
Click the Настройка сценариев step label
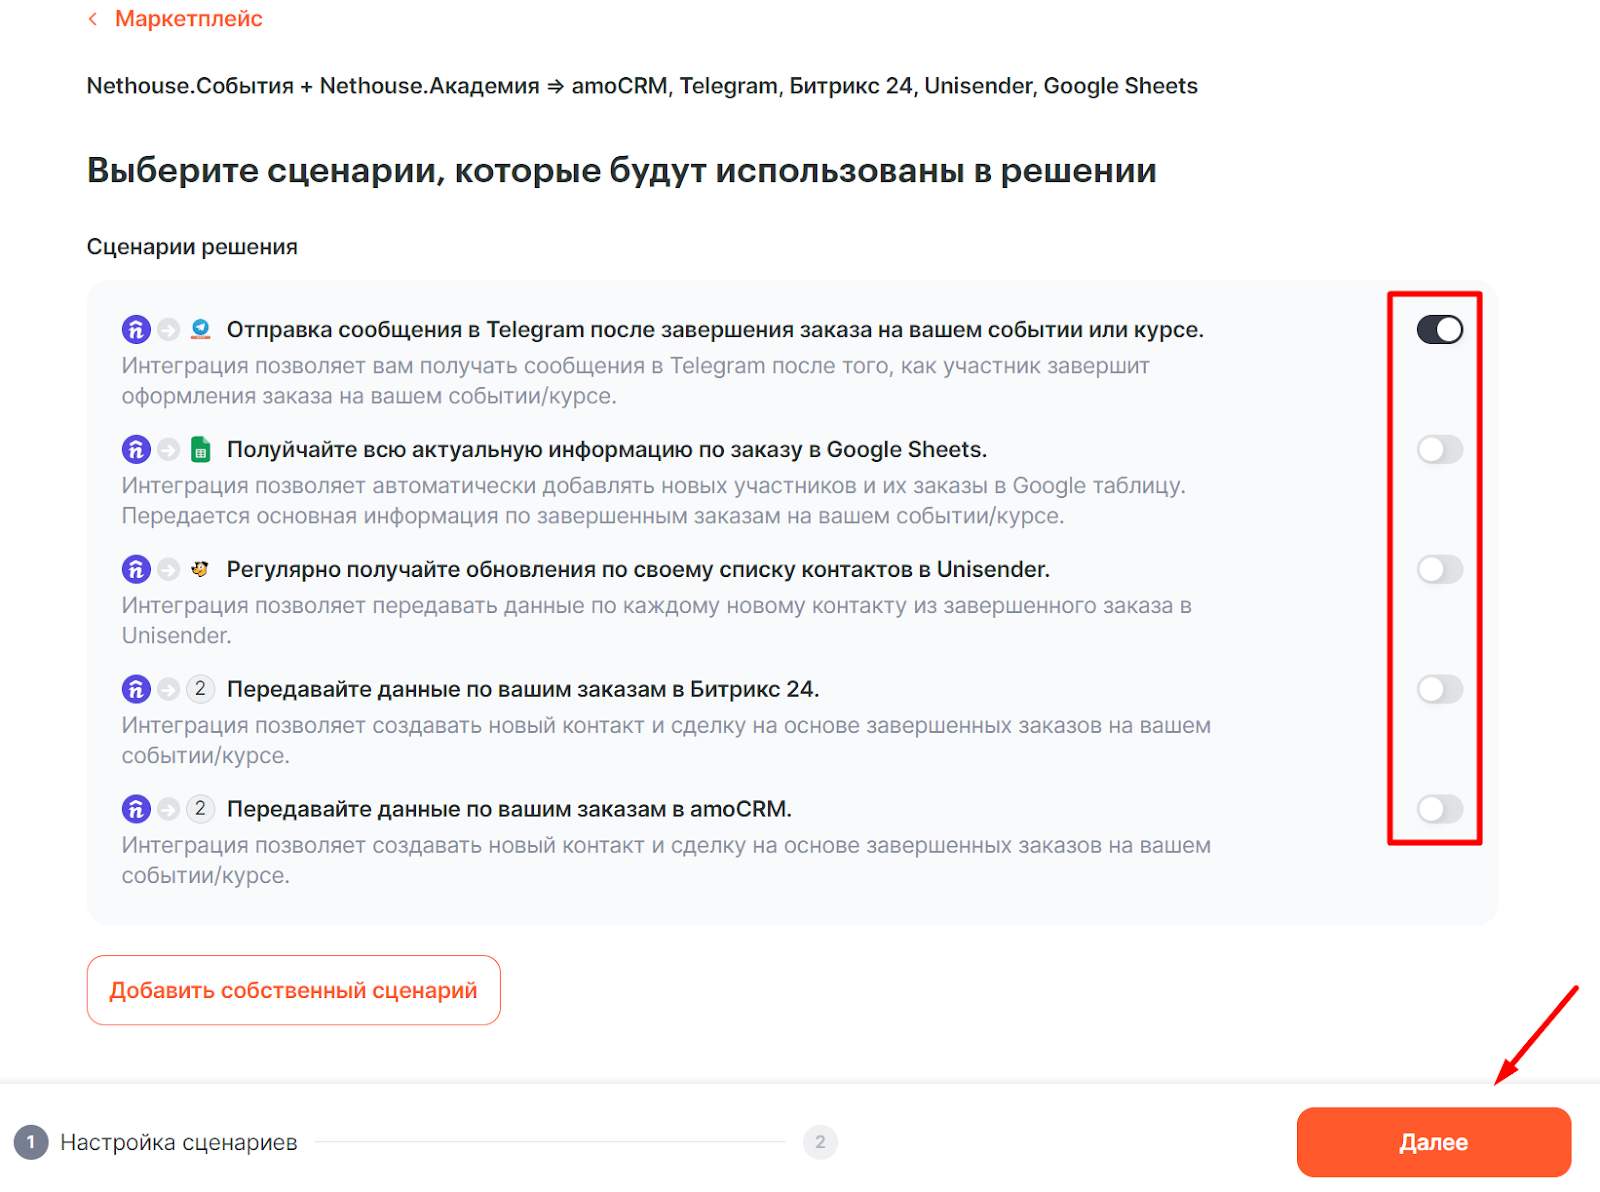click(179, 1142)
